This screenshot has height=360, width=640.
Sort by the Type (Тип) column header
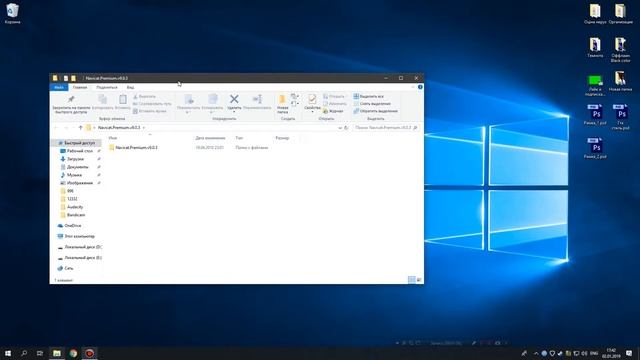pos(239,138)
